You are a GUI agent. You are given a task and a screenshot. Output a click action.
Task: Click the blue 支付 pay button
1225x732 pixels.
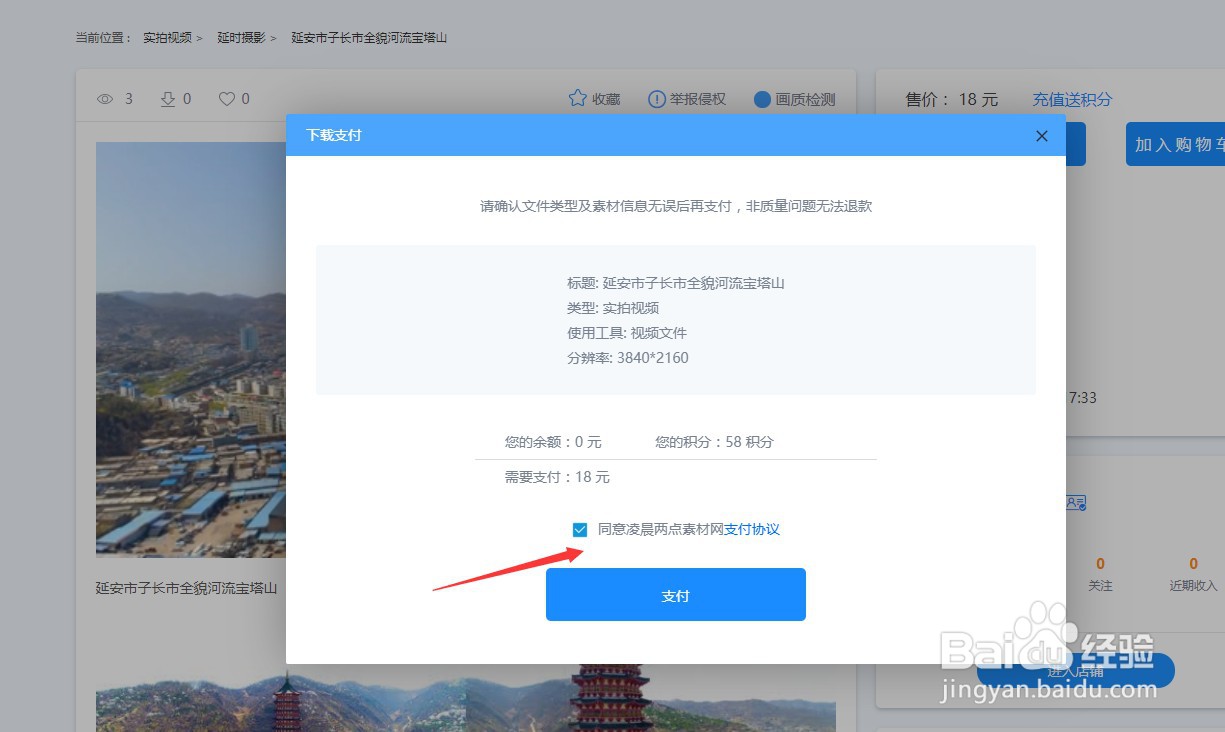675,595
